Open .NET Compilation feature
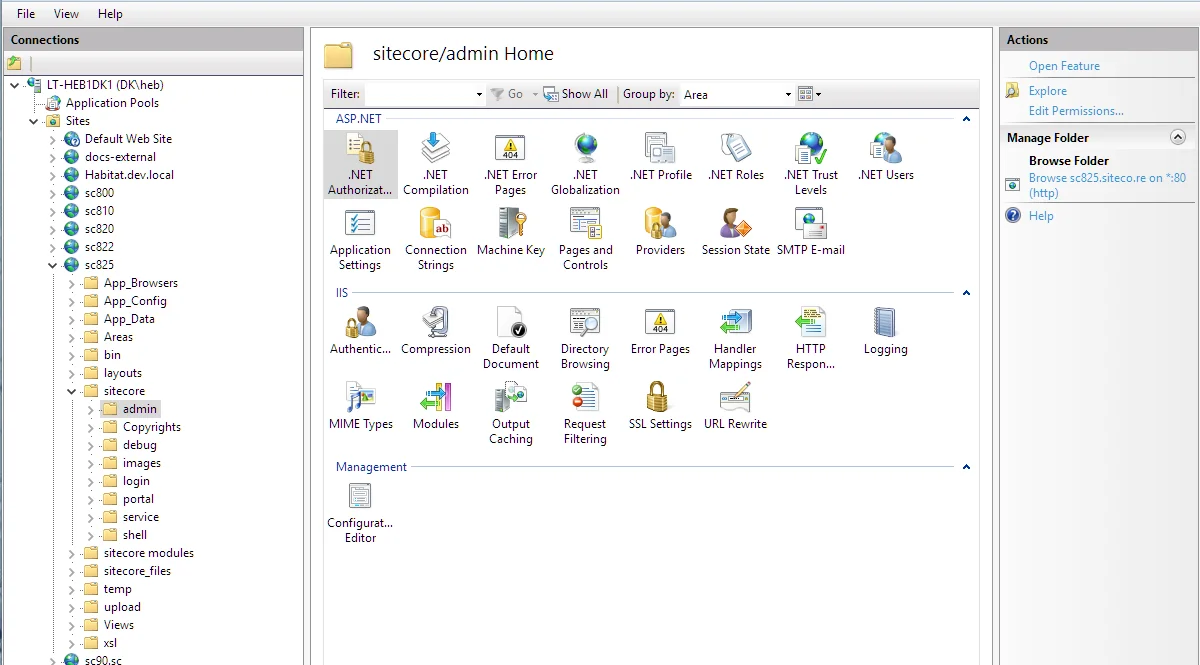1200x665 pixels. point(436,164)
